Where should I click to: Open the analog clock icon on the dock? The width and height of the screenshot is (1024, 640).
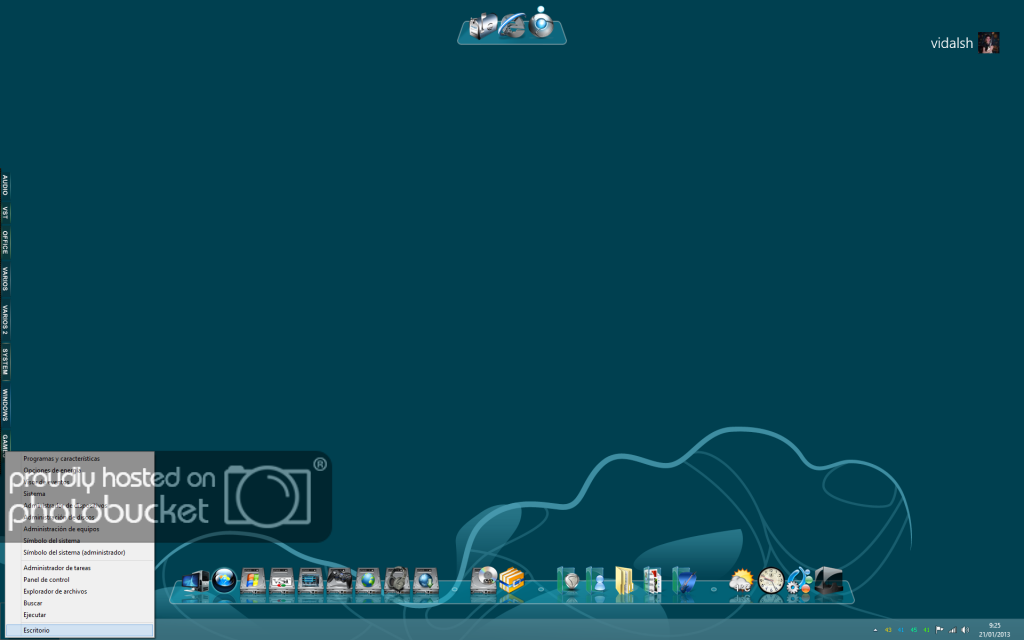[x=771, y=580]
